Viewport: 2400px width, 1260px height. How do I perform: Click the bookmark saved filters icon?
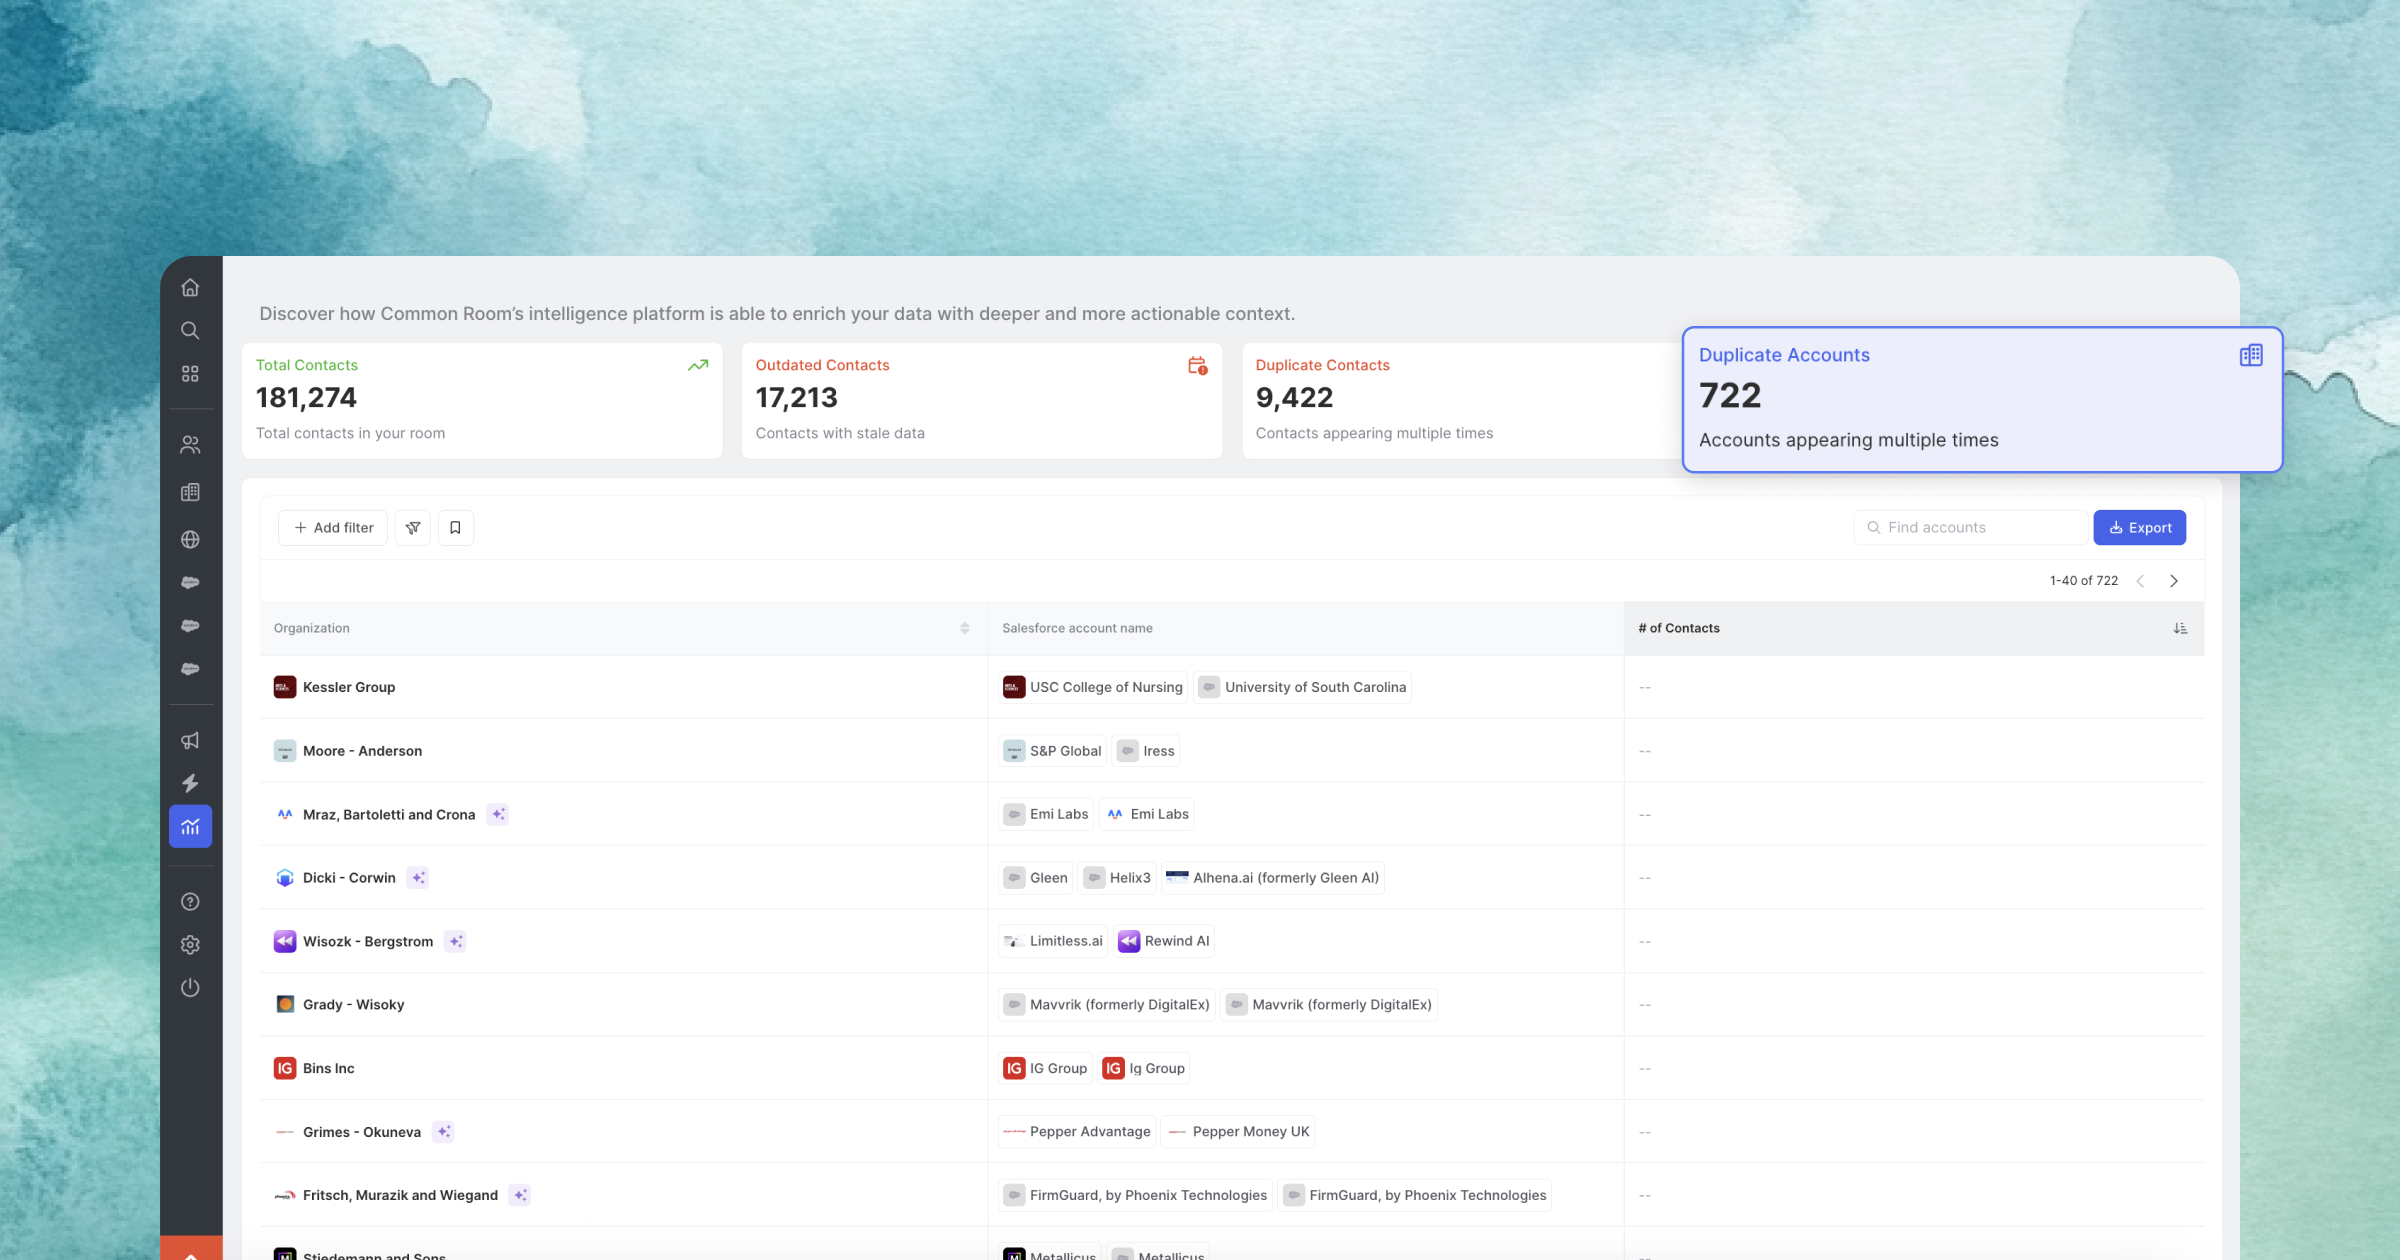pos(455,528)
